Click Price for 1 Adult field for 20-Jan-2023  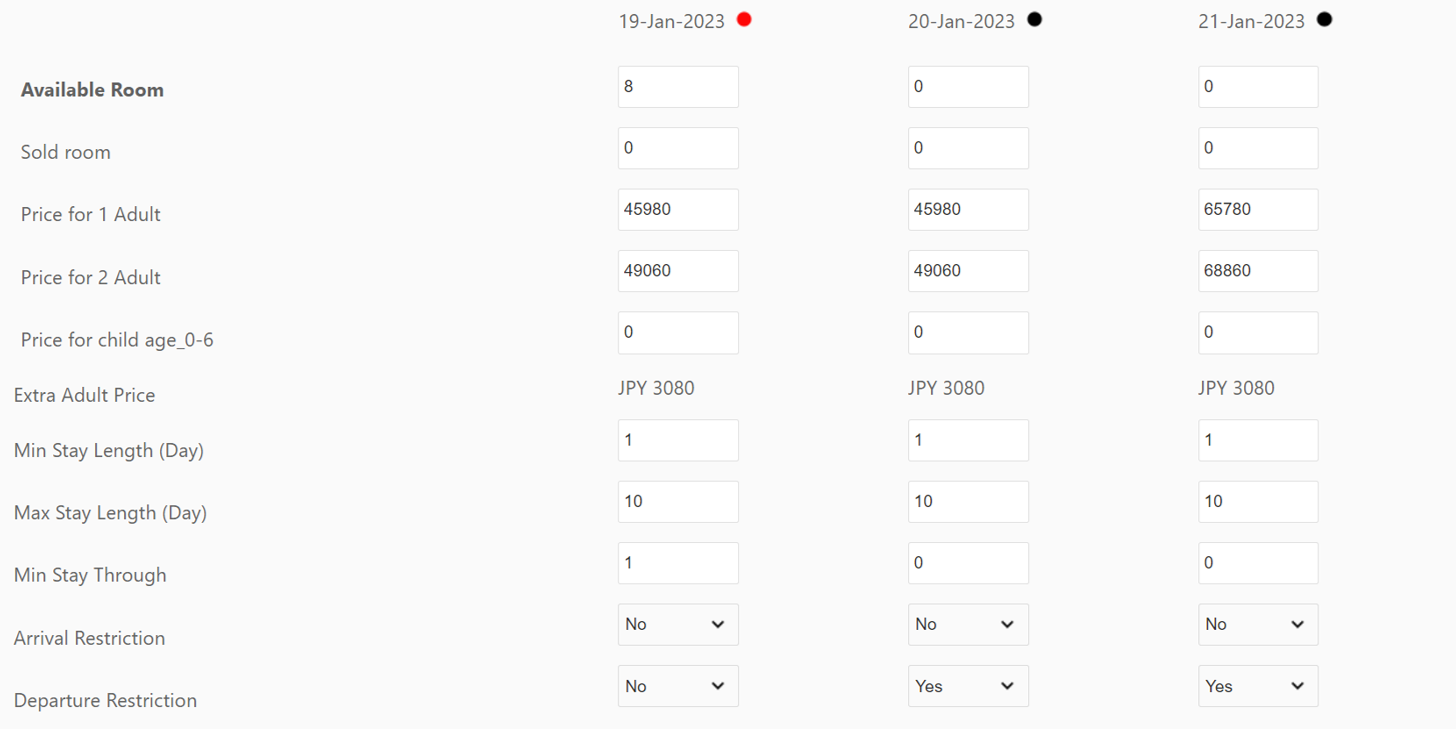coord(968,210)
